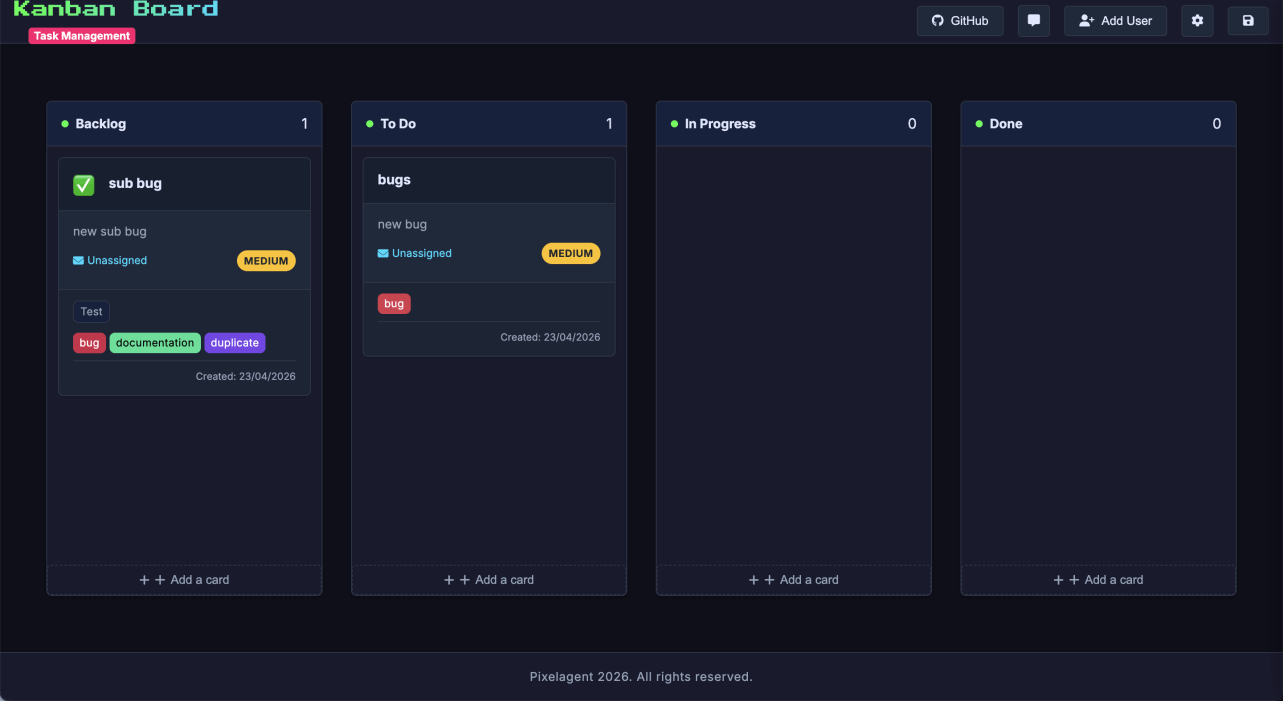Image resolution: width=1283 pixels, height=701 pixels.
Task: Open the sub bug card title
Action: pos(135,184)
